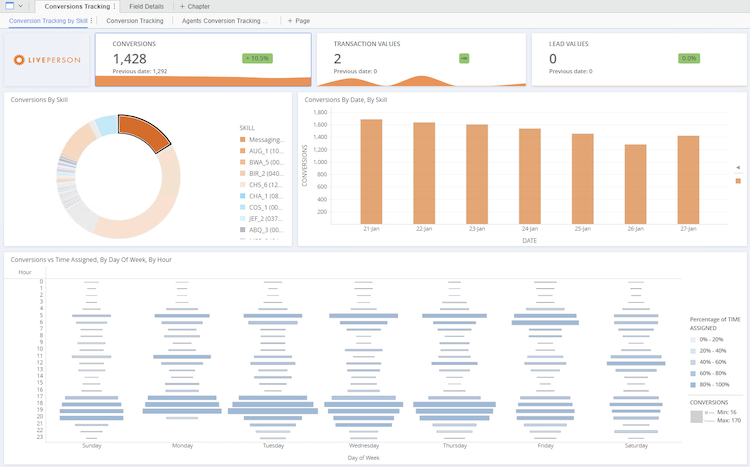Click the light blue donut segment
750x467 pixels.
coord(107,125)
